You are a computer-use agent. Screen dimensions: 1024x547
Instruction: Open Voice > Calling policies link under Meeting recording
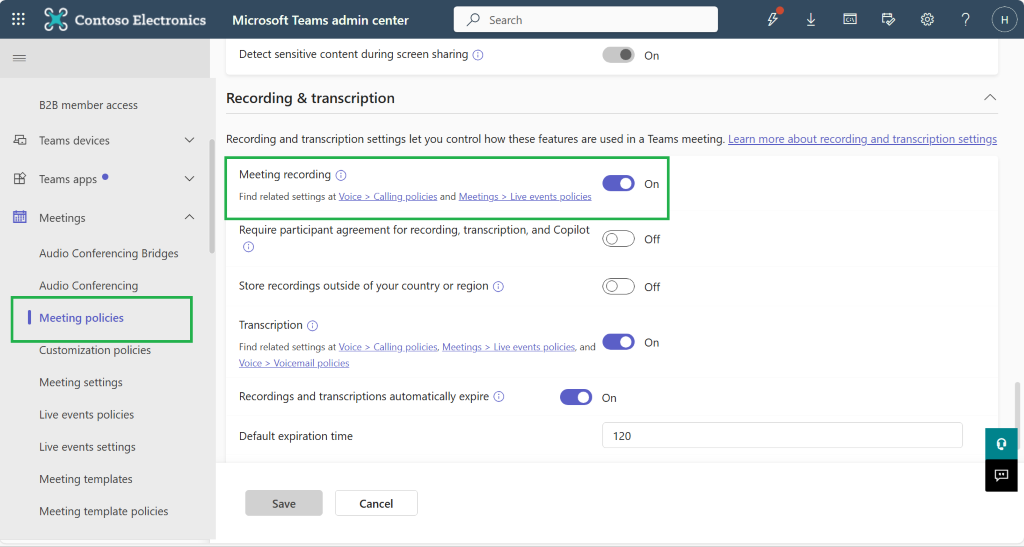pyautogui.click(x=388, y=196)
